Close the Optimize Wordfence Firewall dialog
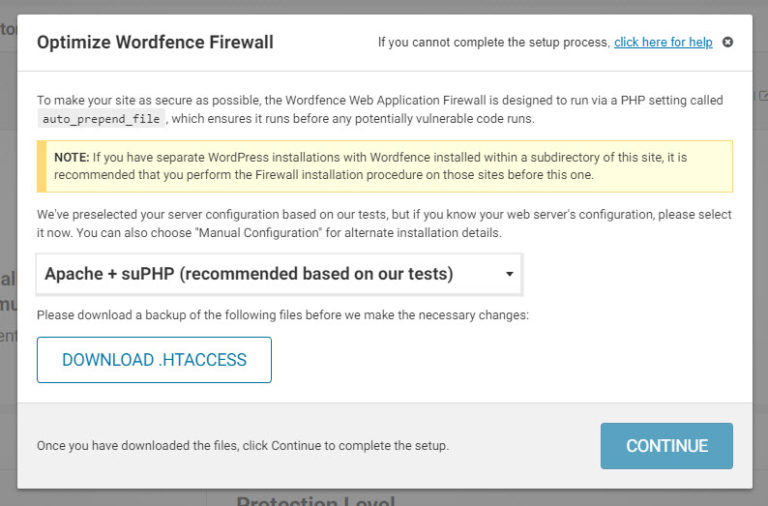The width and height of the screenshot is (768, 506). pos(727,42)
